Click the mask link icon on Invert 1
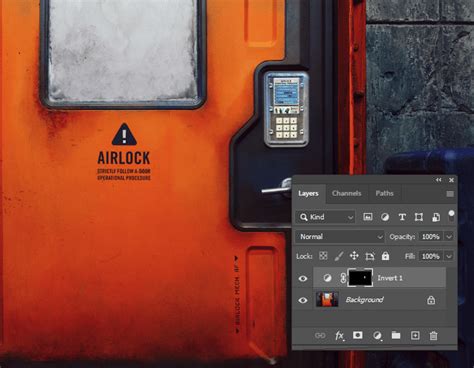The height and width of the screenshot is (368, 474). point(343,278)
